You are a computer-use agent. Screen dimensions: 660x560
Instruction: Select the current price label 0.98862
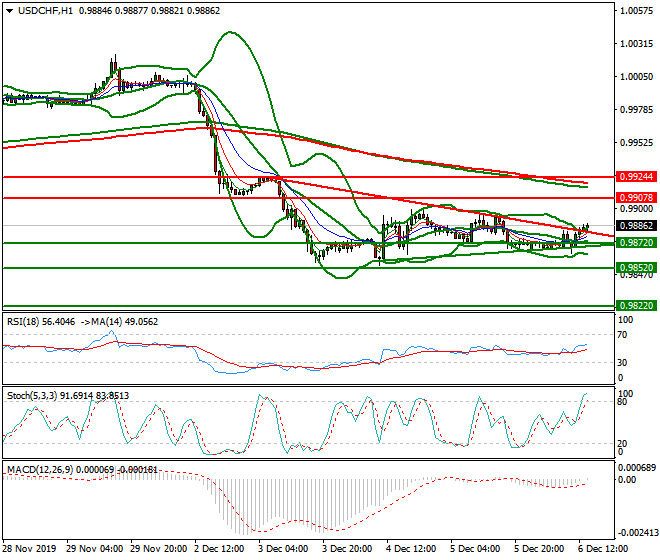636,226
